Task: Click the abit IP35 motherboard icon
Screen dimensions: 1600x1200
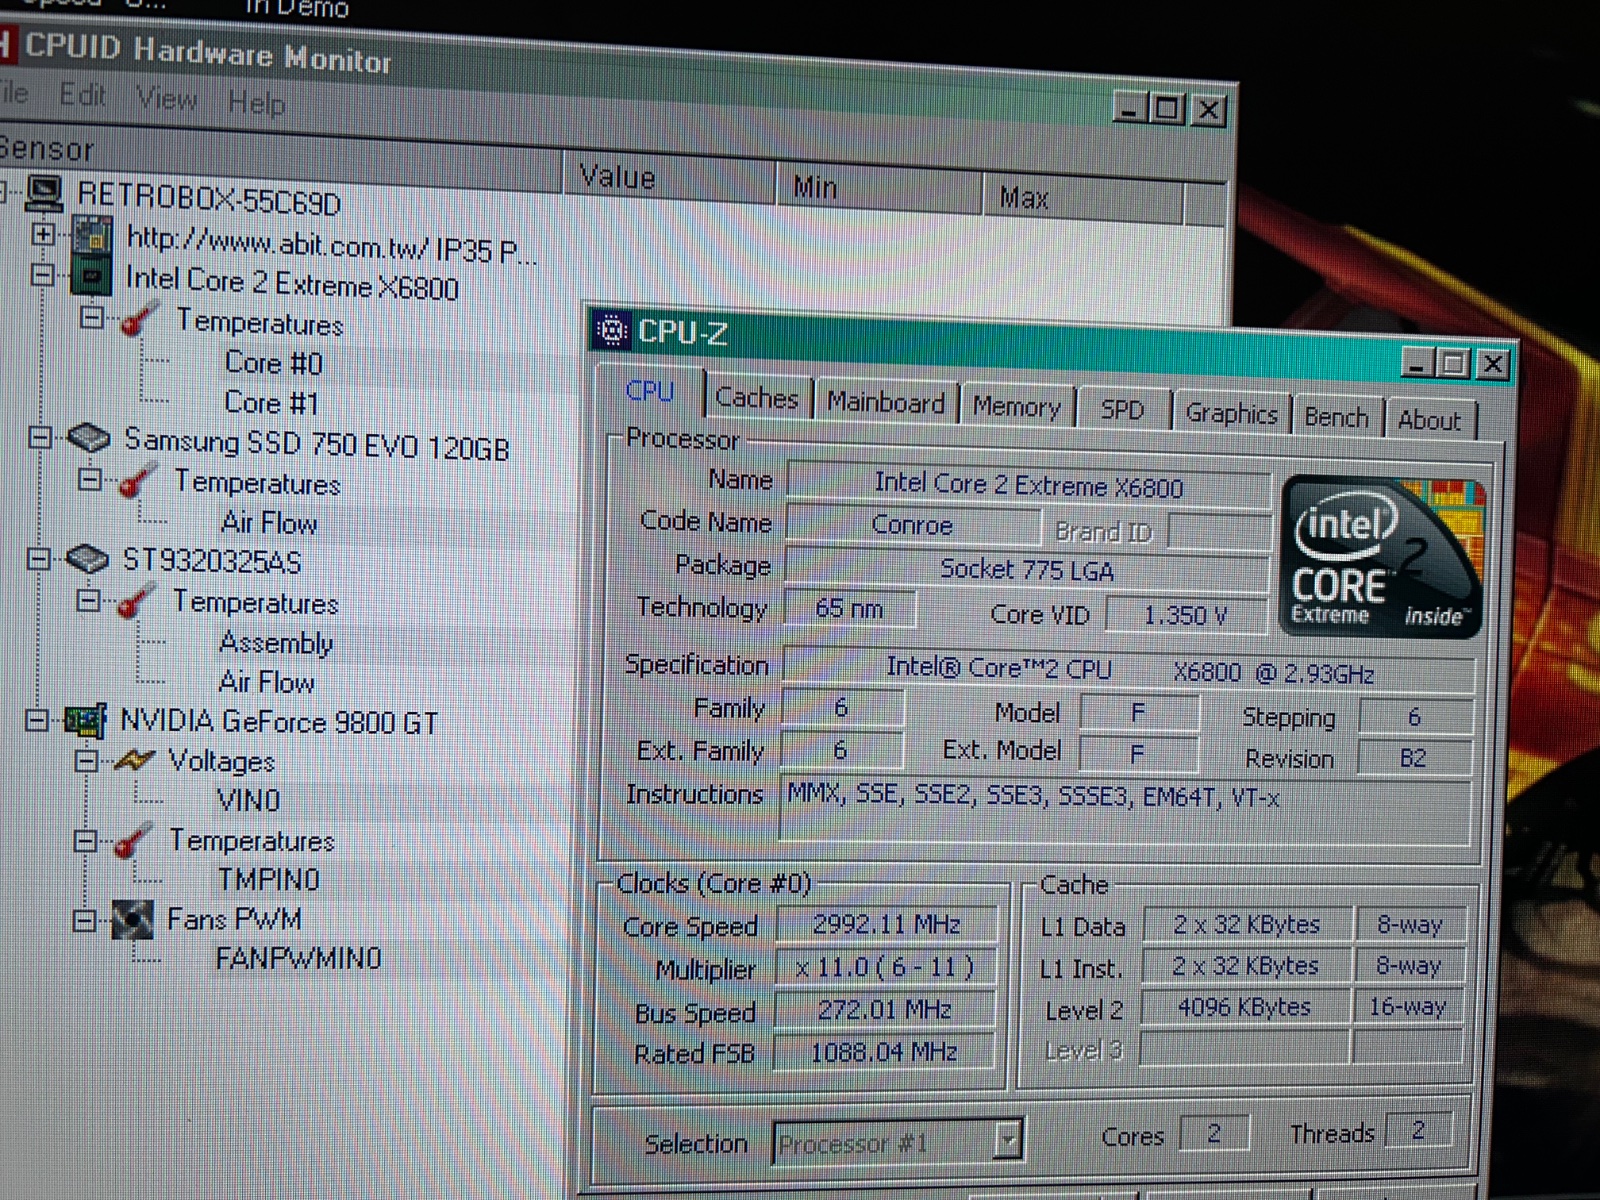Action: click(90, 236)
